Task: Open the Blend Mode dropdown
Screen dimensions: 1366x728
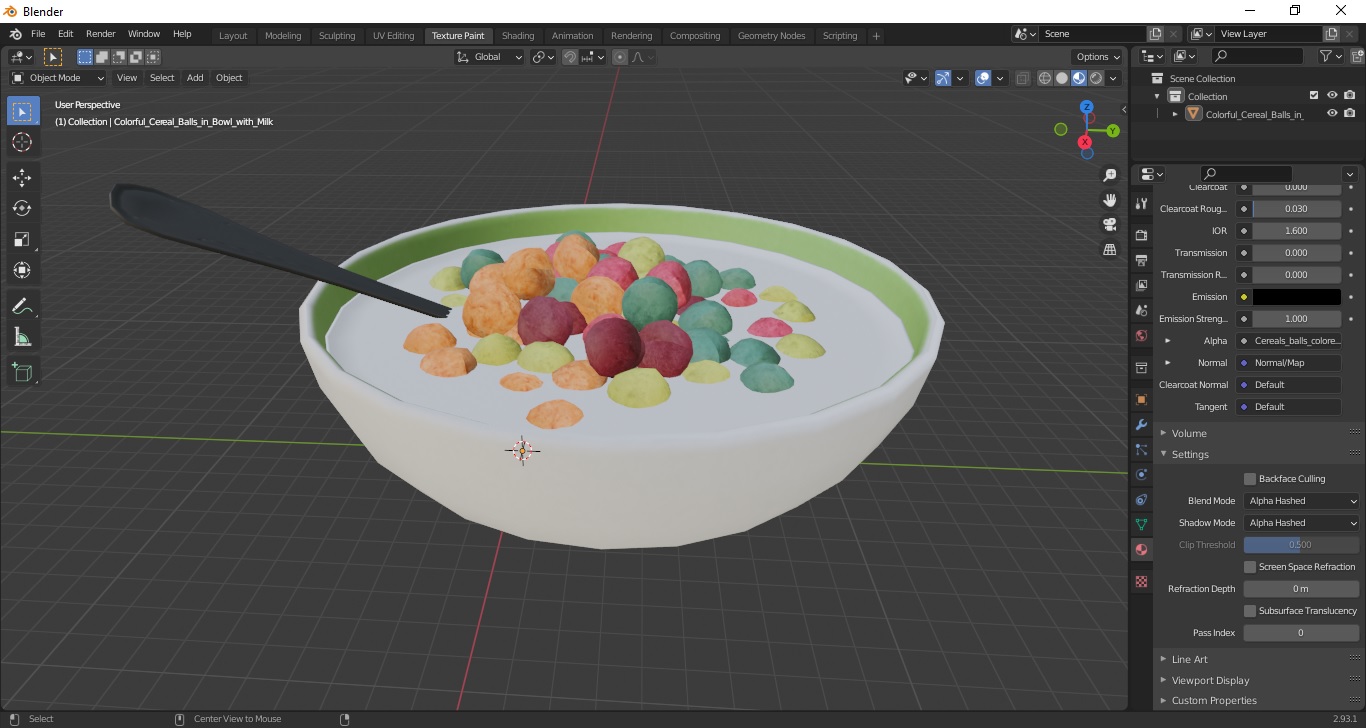Action: (1302, 501)
